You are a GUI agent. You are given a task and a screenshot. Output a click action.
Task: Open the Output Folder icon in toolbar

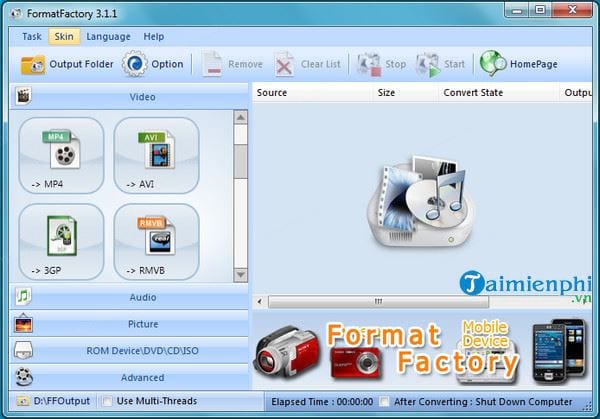(x=33, y=64)
